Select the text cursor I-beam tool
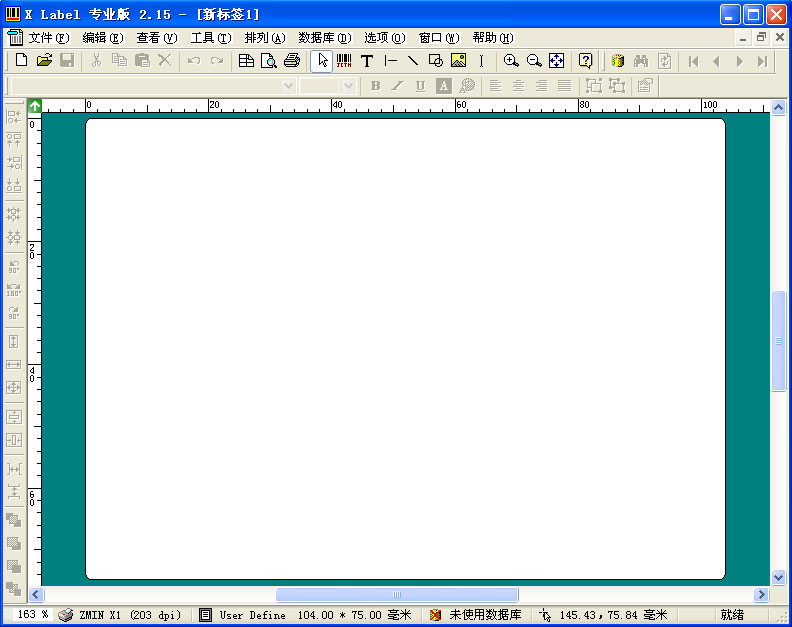This screenshot has width=792, height=627. pos(481,61)
